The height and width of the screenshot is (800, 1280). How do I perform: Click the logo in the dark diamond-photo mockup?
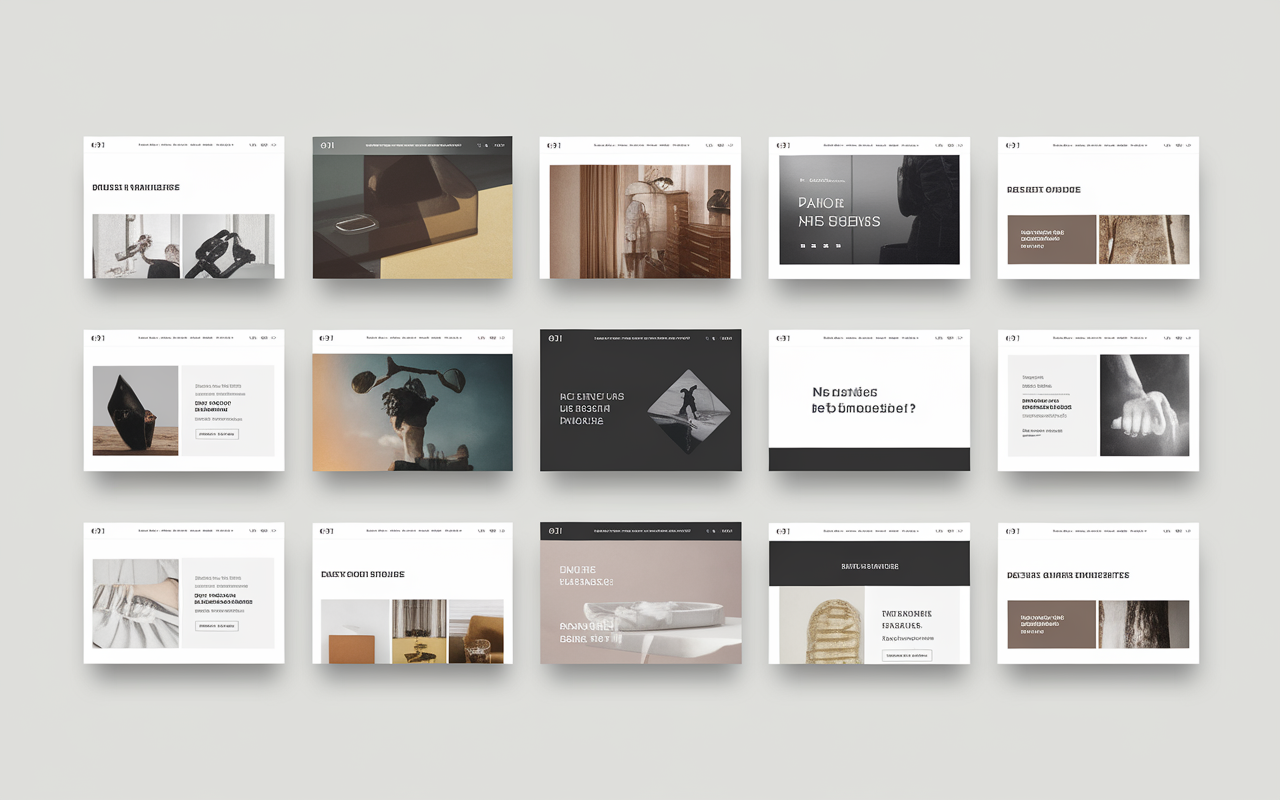point(554,338)
